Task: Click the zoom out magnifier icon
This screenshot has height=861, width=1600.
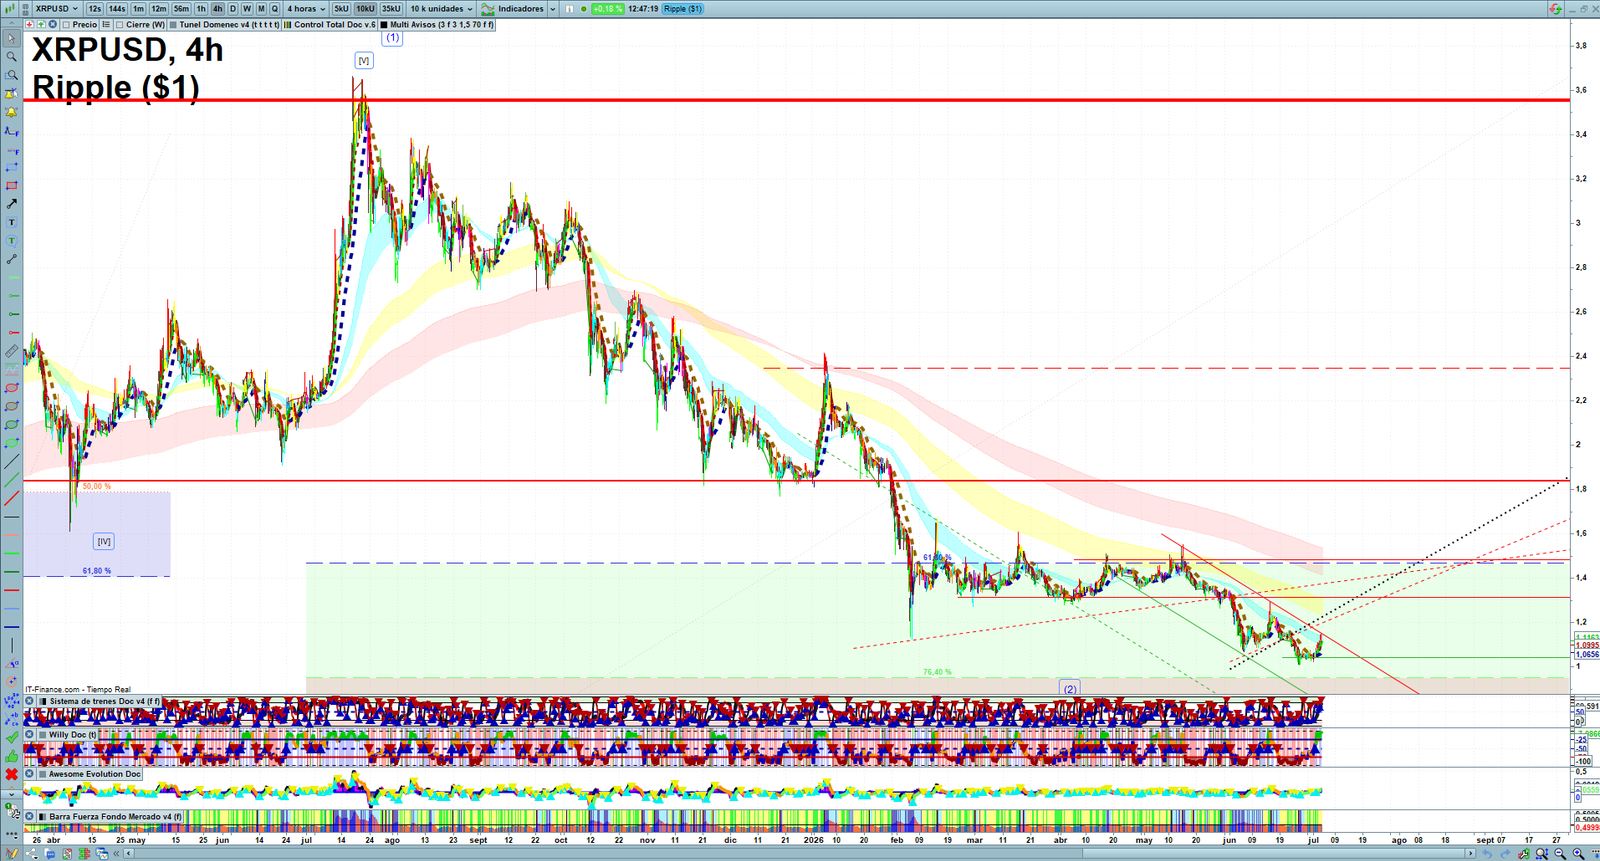Action: (x=1560, y=853)
